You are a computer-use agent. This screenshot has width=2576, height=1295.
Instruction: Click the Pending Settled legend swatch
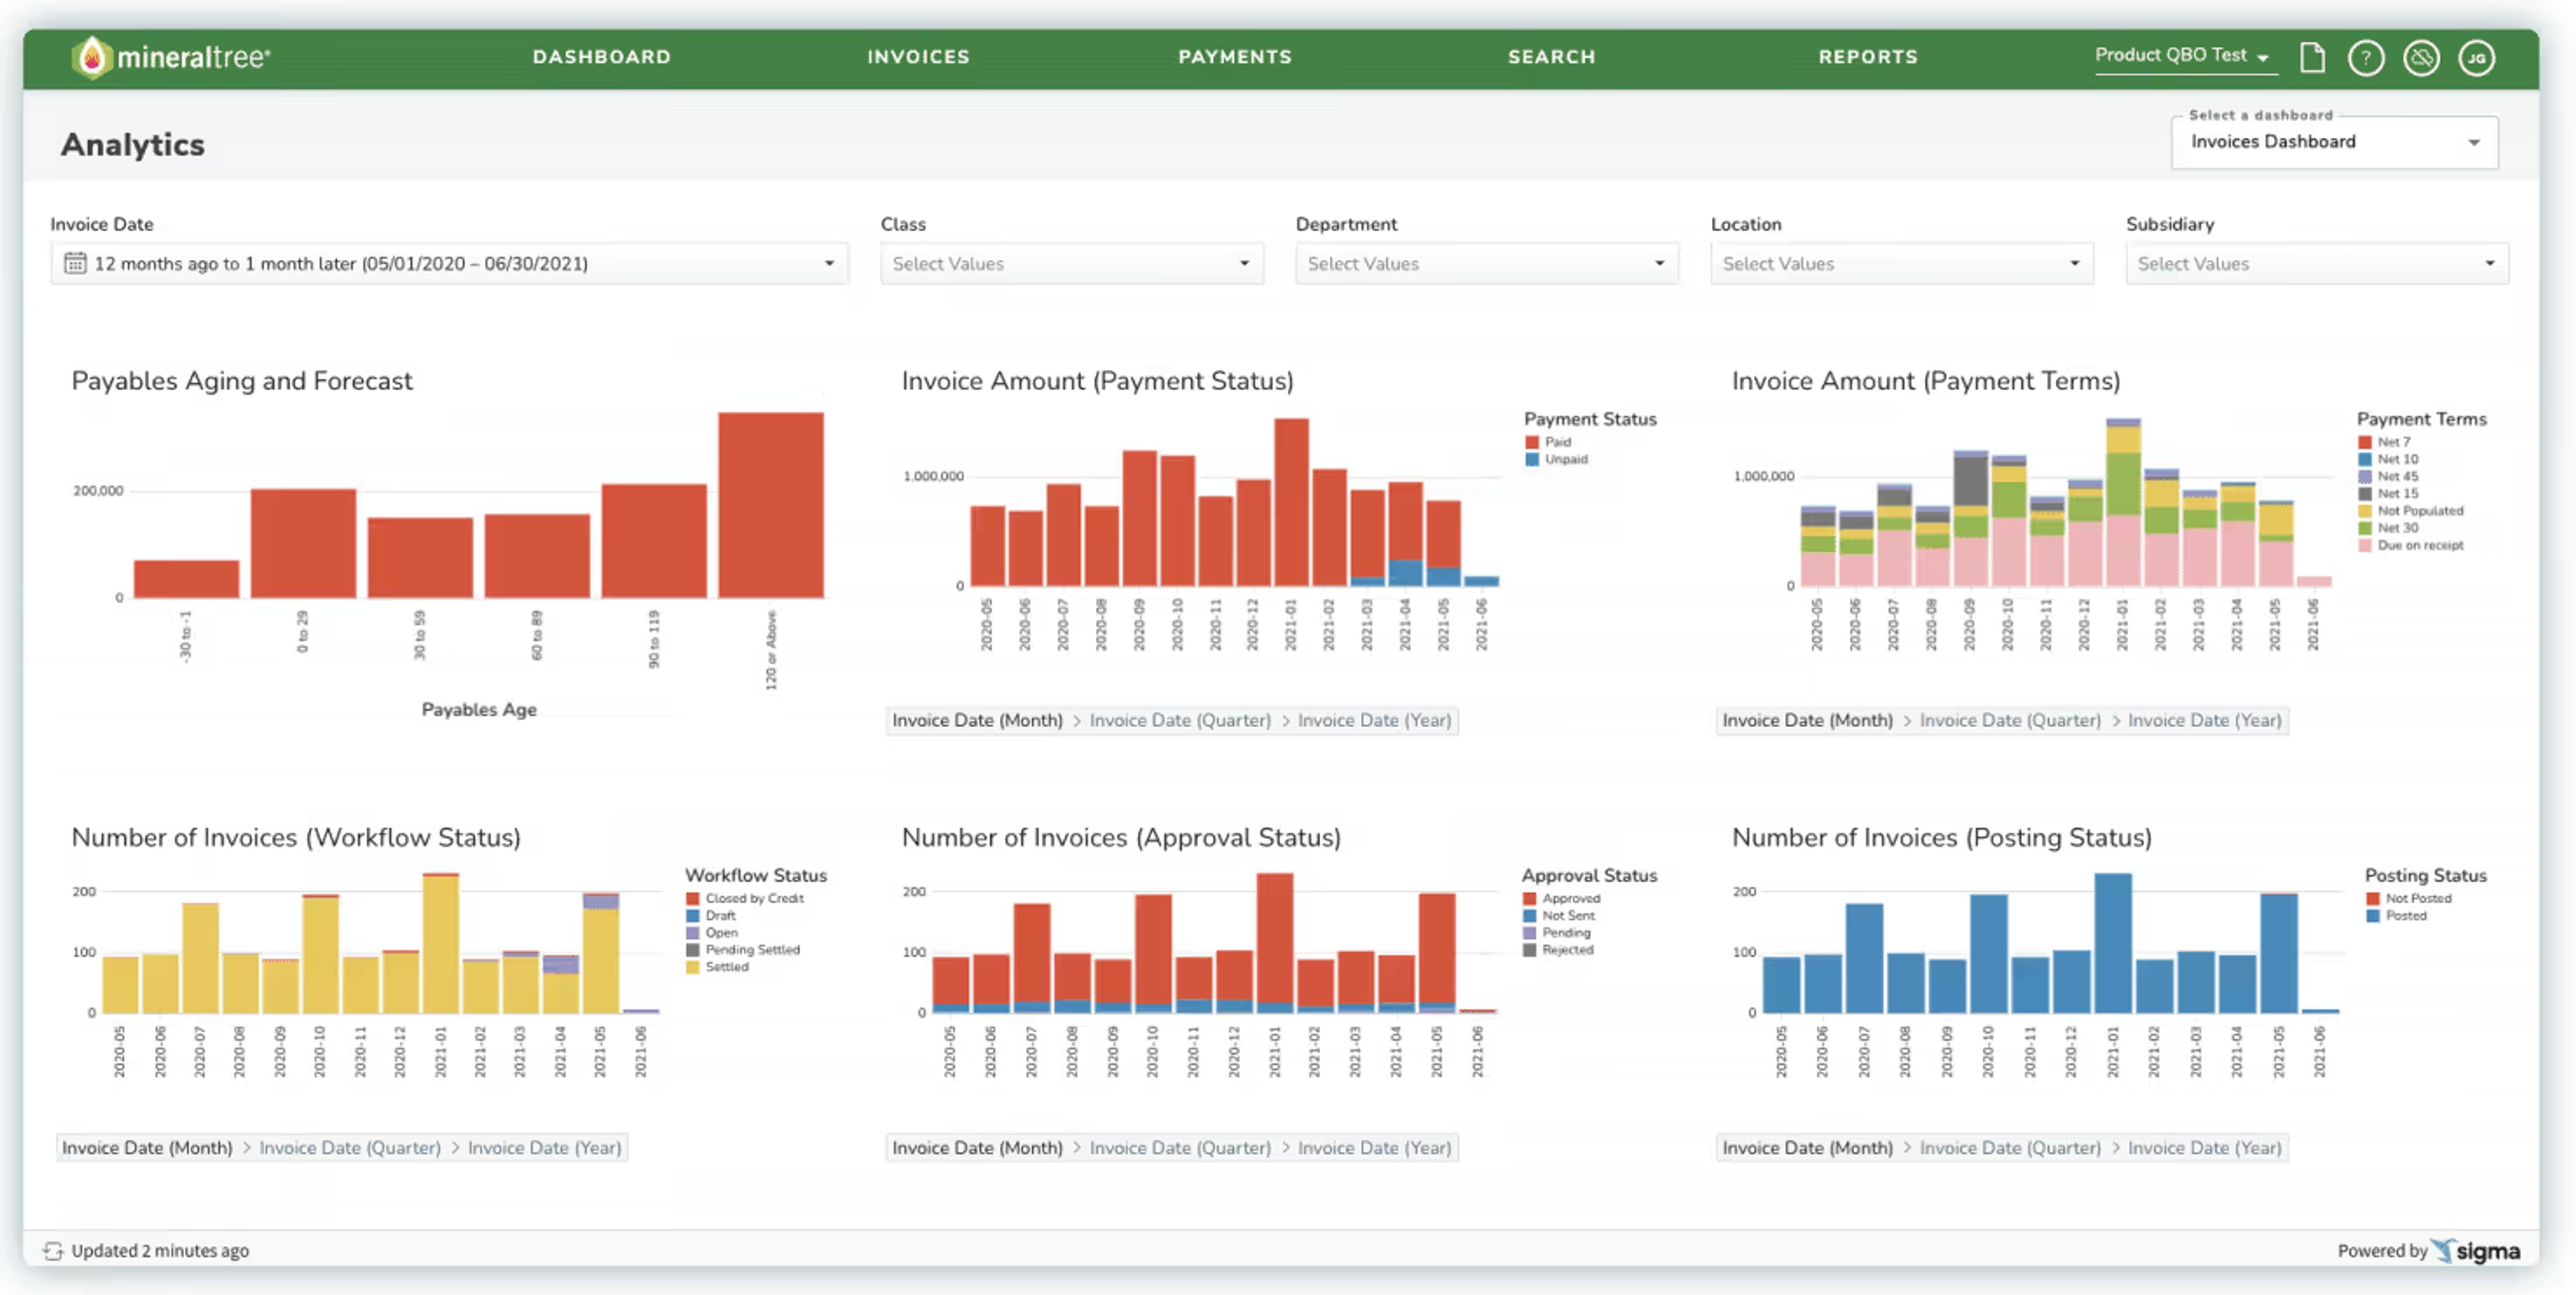click(693, 950)
